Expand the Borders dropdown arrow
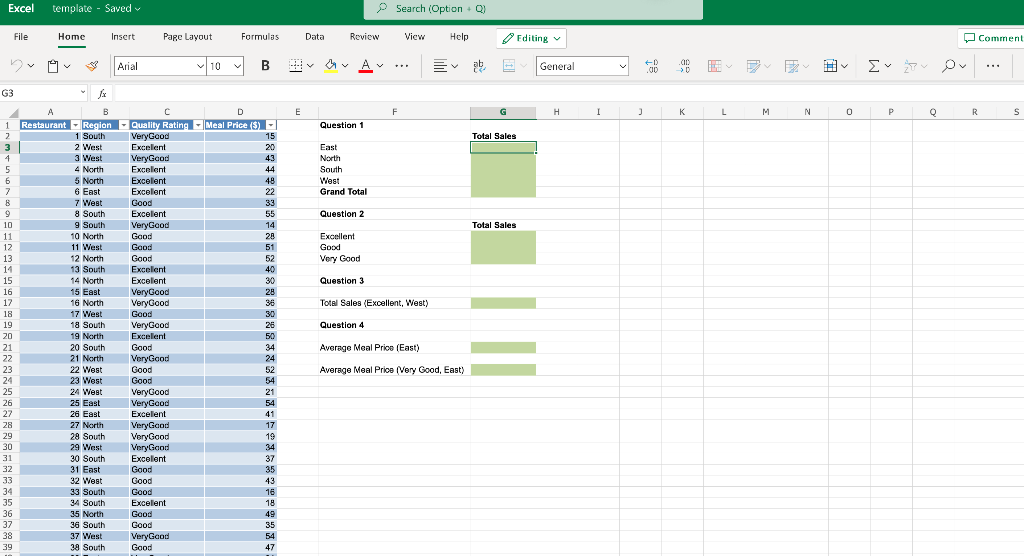Image resolution: width=1024 pixels, height=556 pixels. (310, 66)
